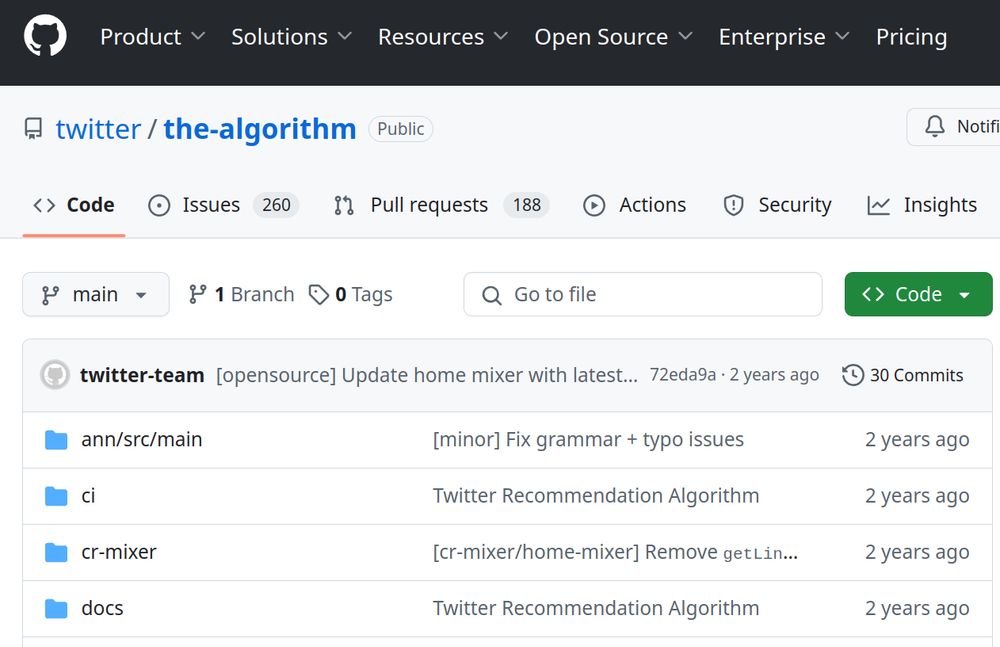The width and height of the screenshot is (1000, 647).
Task: Expand the Open Source menu
Action: [614, 36]
